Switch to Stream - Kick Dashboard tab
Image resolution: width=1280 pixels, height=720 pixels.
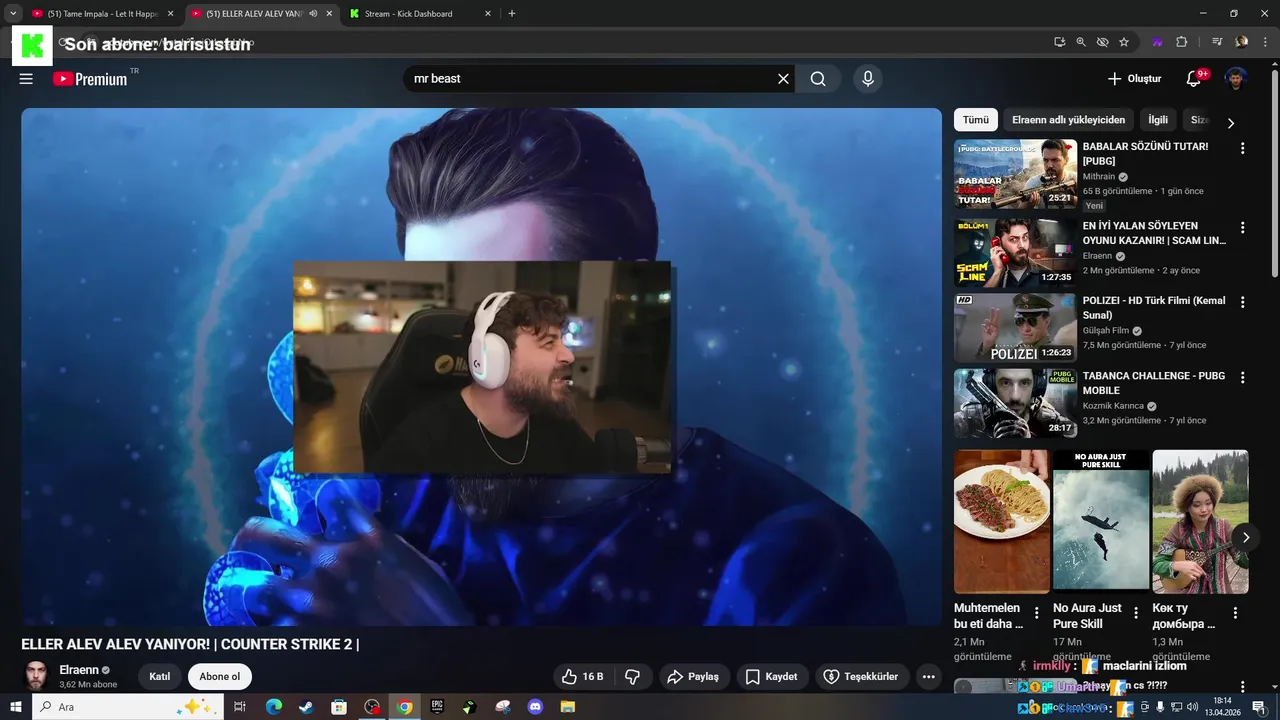[420, 14]
